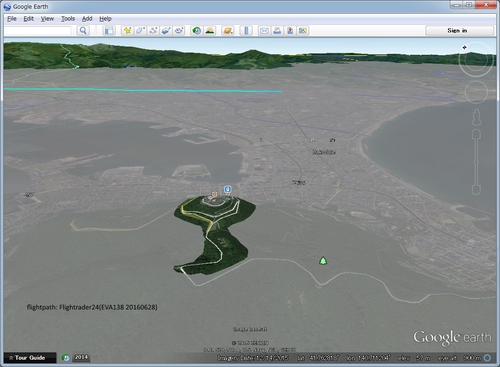The width and height of the screenshot is (500, 367).
Task: Show historical imagery clock icon
Action: click(197, 31)
